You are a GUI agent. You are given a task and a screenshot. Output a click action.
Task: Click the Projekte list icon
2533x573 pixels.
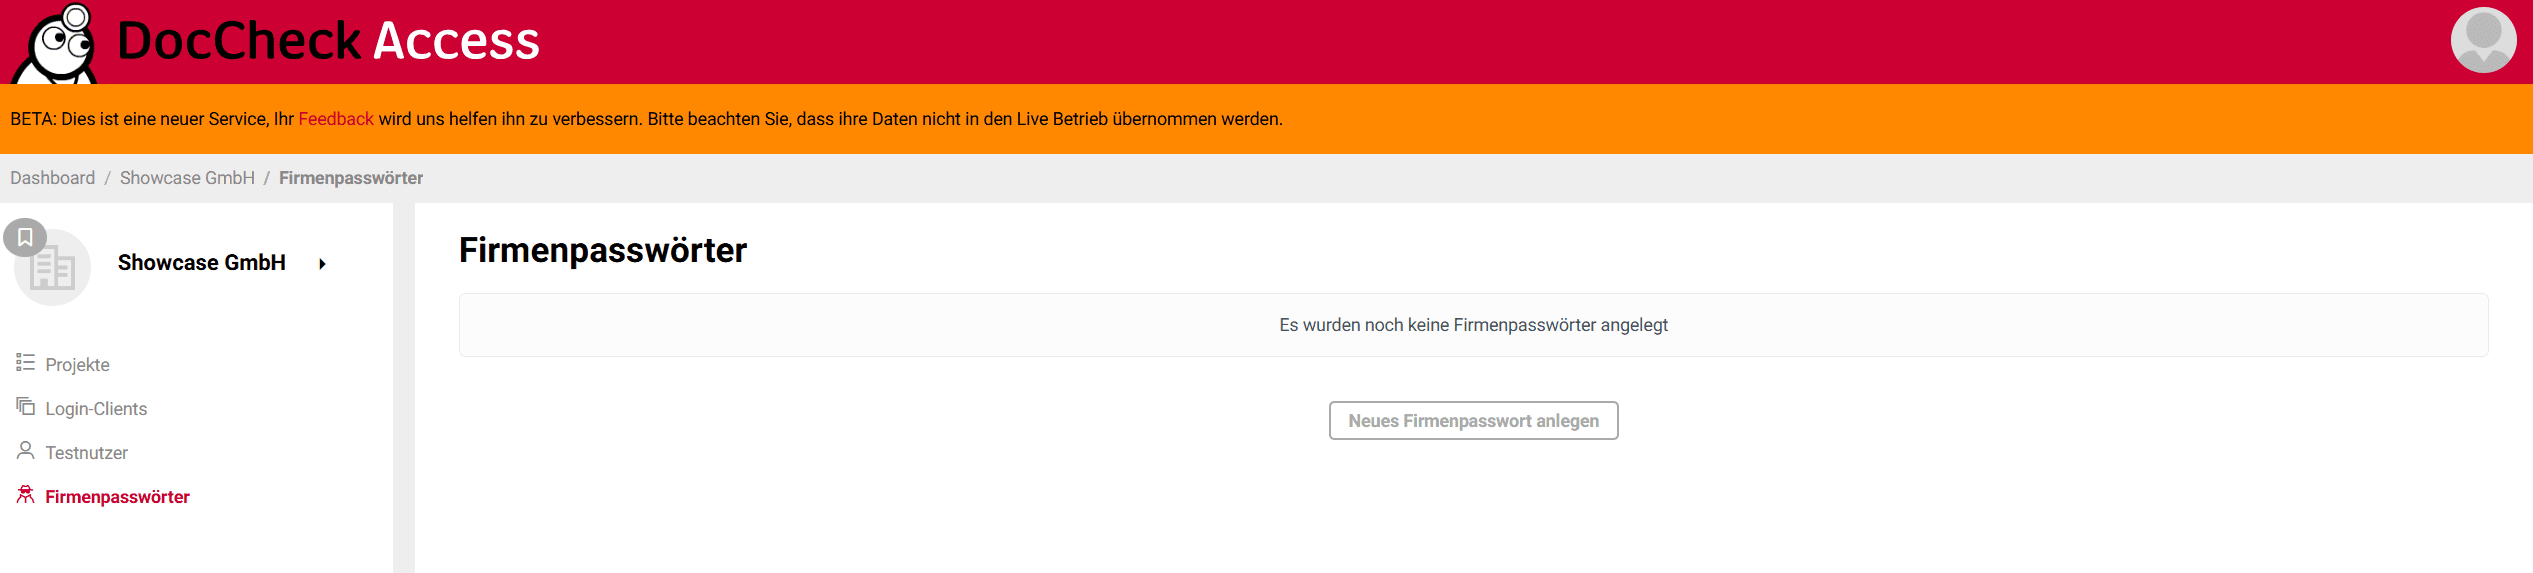tap(25, 362)
